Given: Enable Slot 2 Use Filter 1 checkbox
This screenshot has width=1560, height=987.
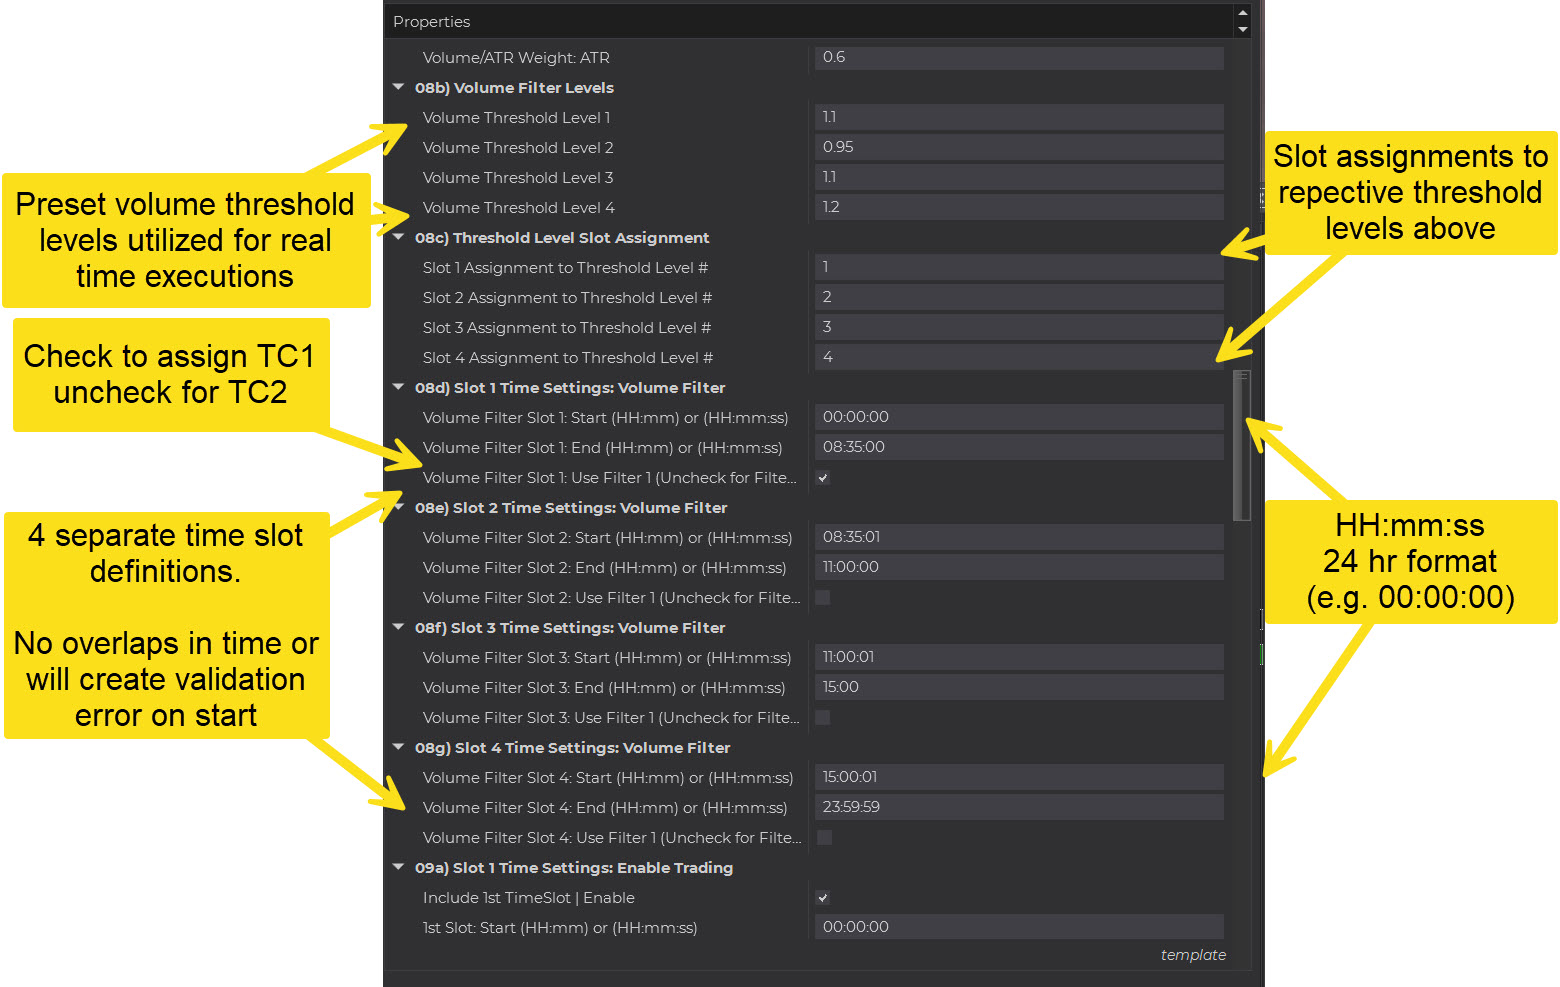Looking at the screenshot, I should tap(822, 598).
